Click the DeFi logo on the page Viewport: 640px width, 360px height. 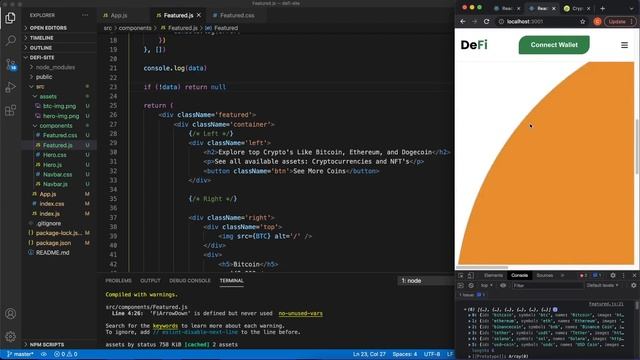[x=474, y=45]
